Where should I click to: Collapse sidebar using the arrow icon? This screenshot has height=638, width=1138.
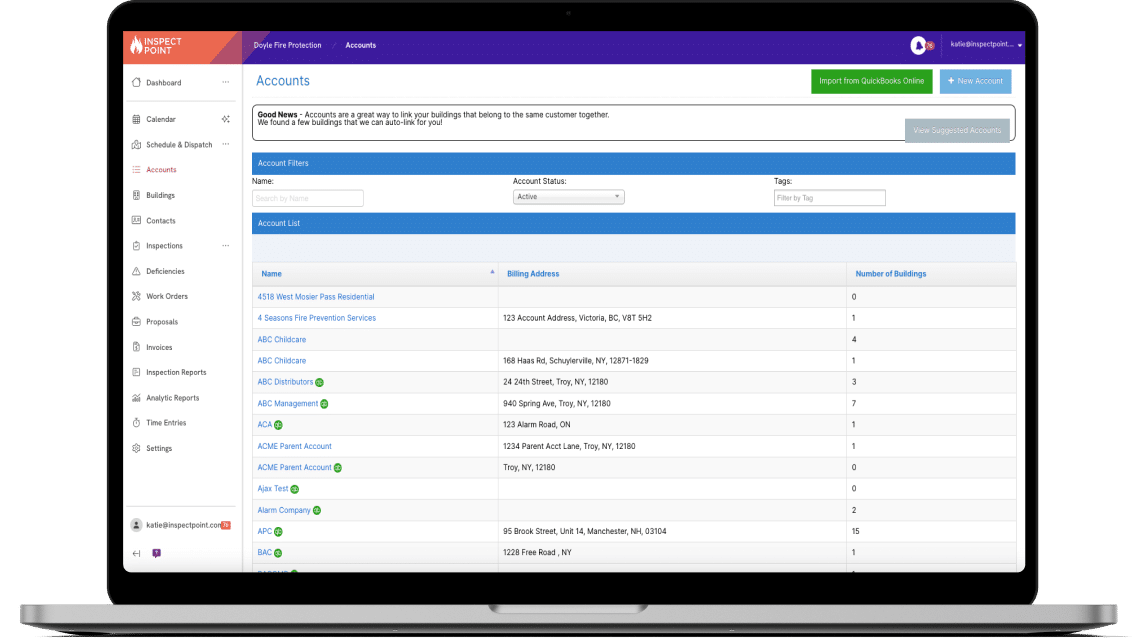(x=136, y=553)
